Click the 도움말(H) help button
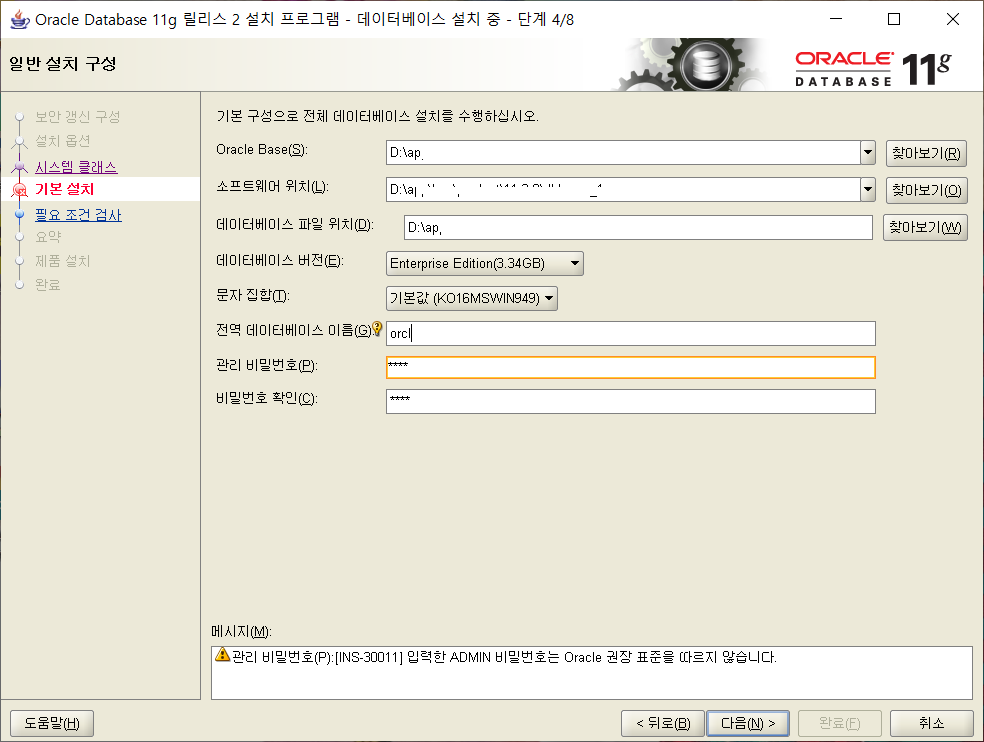This screenshot has height=742, width=984. 52,723
